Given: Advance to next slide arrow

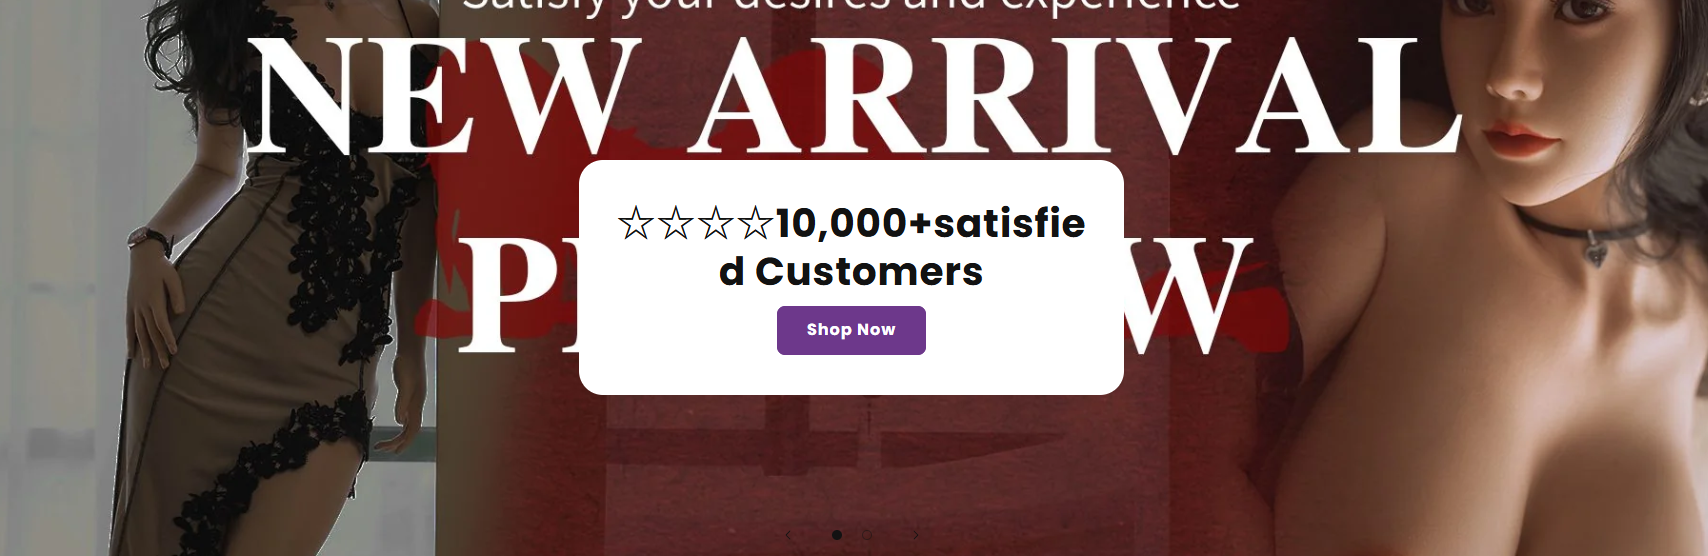Looking at the screenshot, I should pyautogui.click(x=915, y=535).
